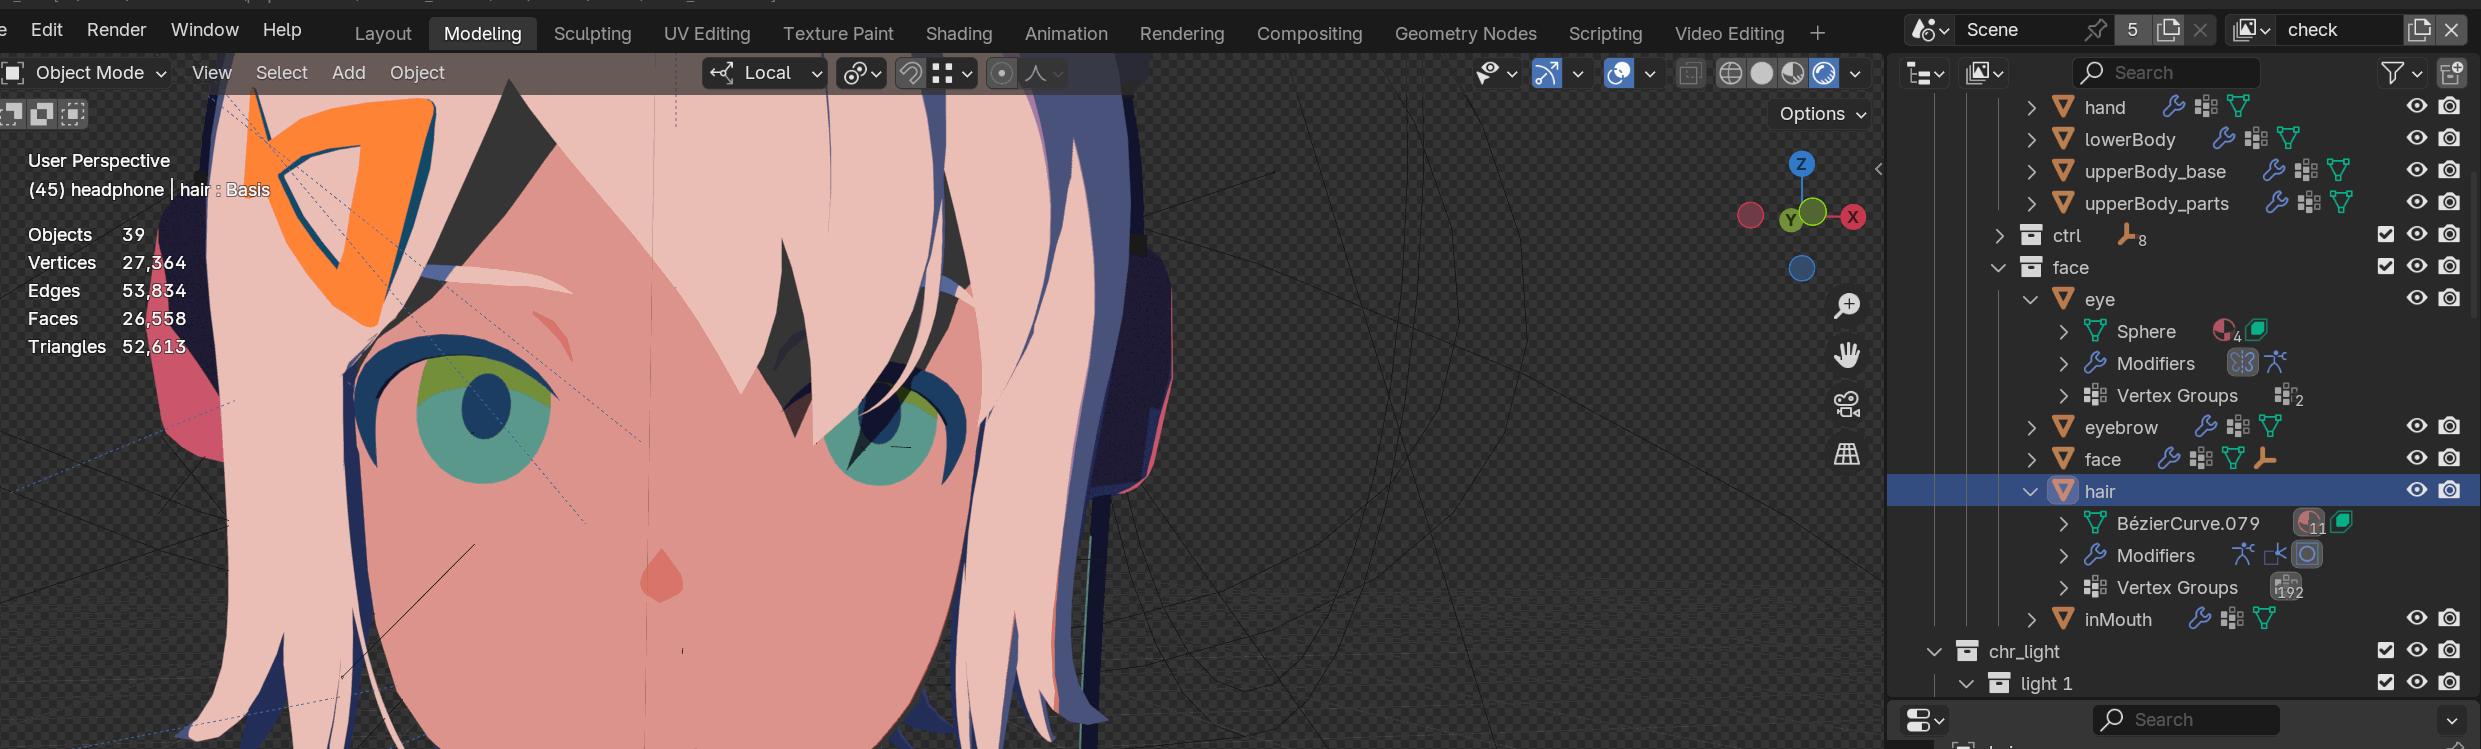Select Sphere mesh data in outliner
This screenshot has height=749, width=2481.
(x=2146, y=332)
